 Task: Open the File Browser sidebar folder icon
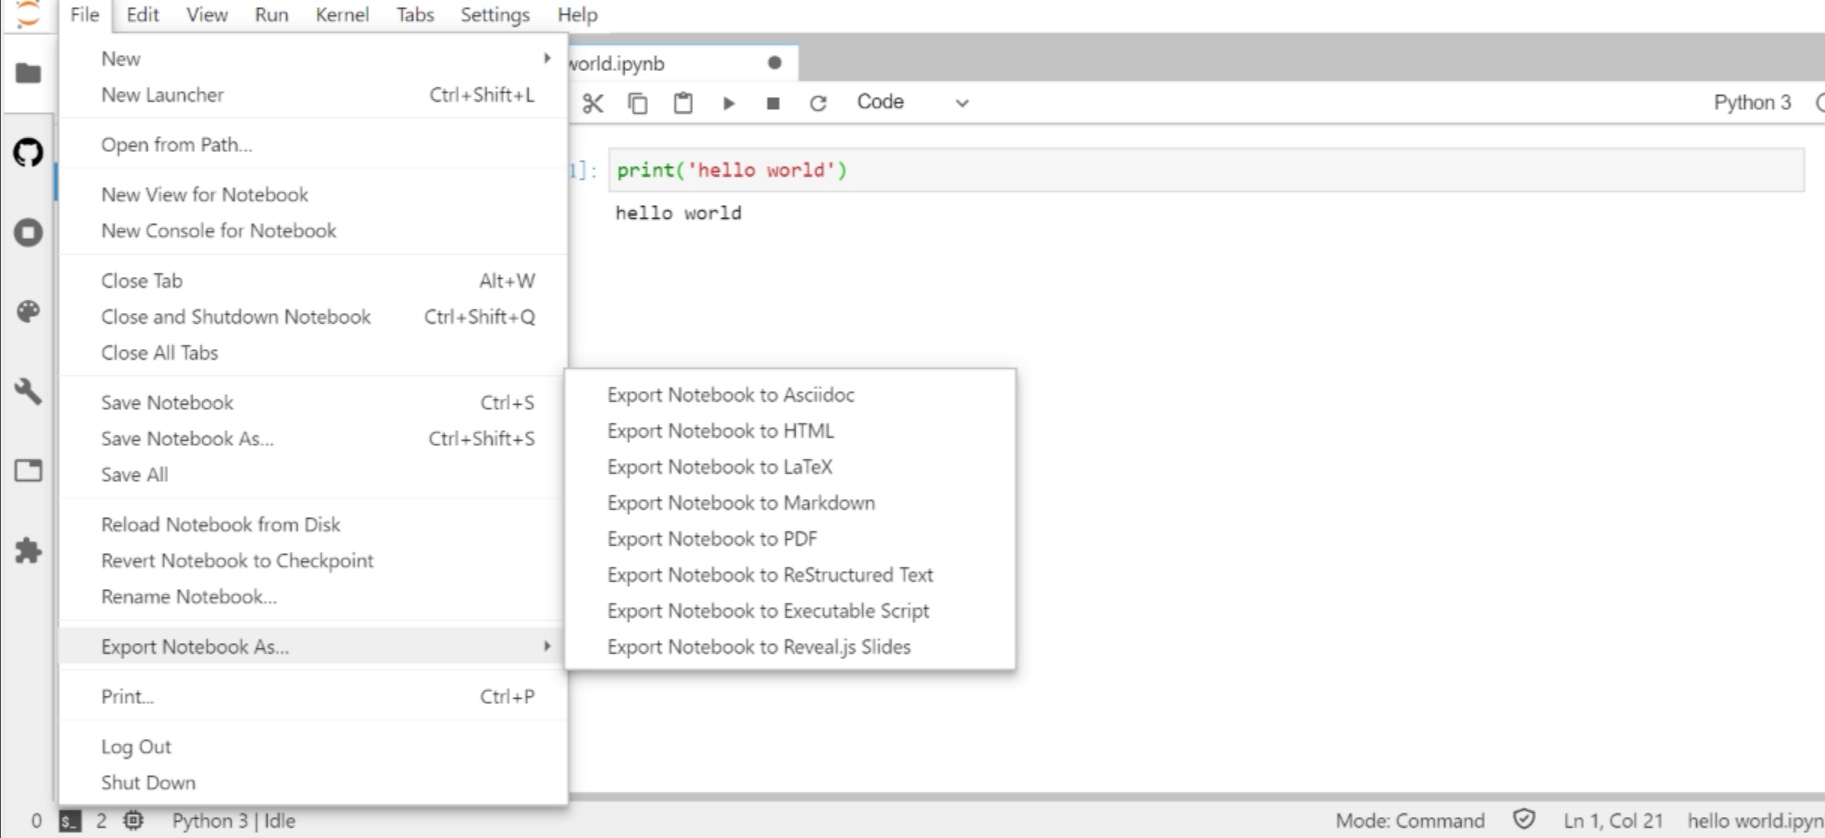click(x=28, y=73)
